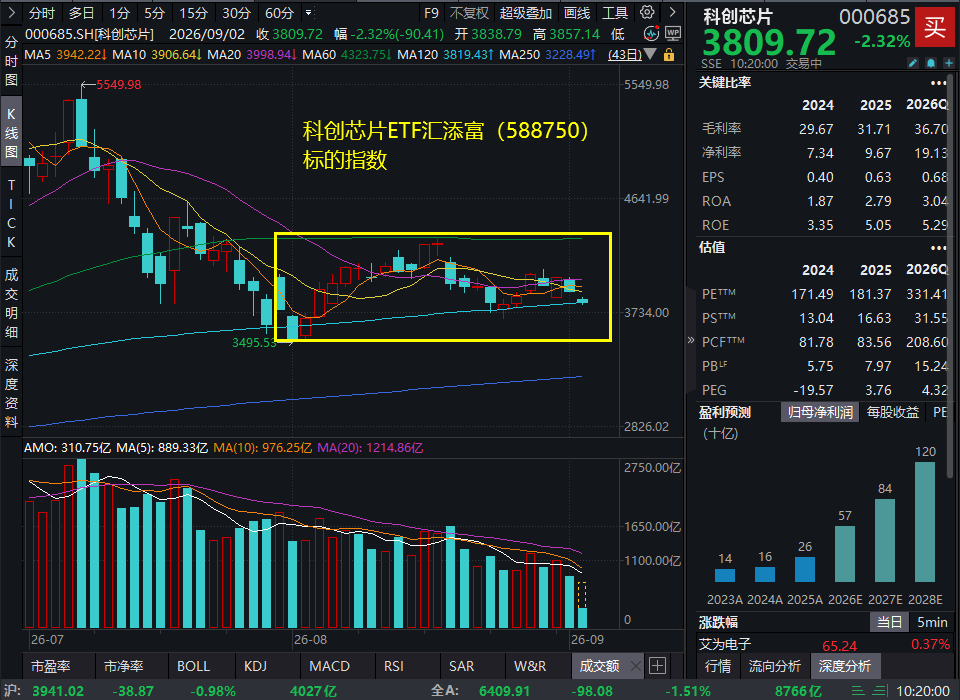Image resolution: width=960 pixels, height=700 pixels.
Task: Open 关键比率 more options dots
Action: [x=938, y=83]
